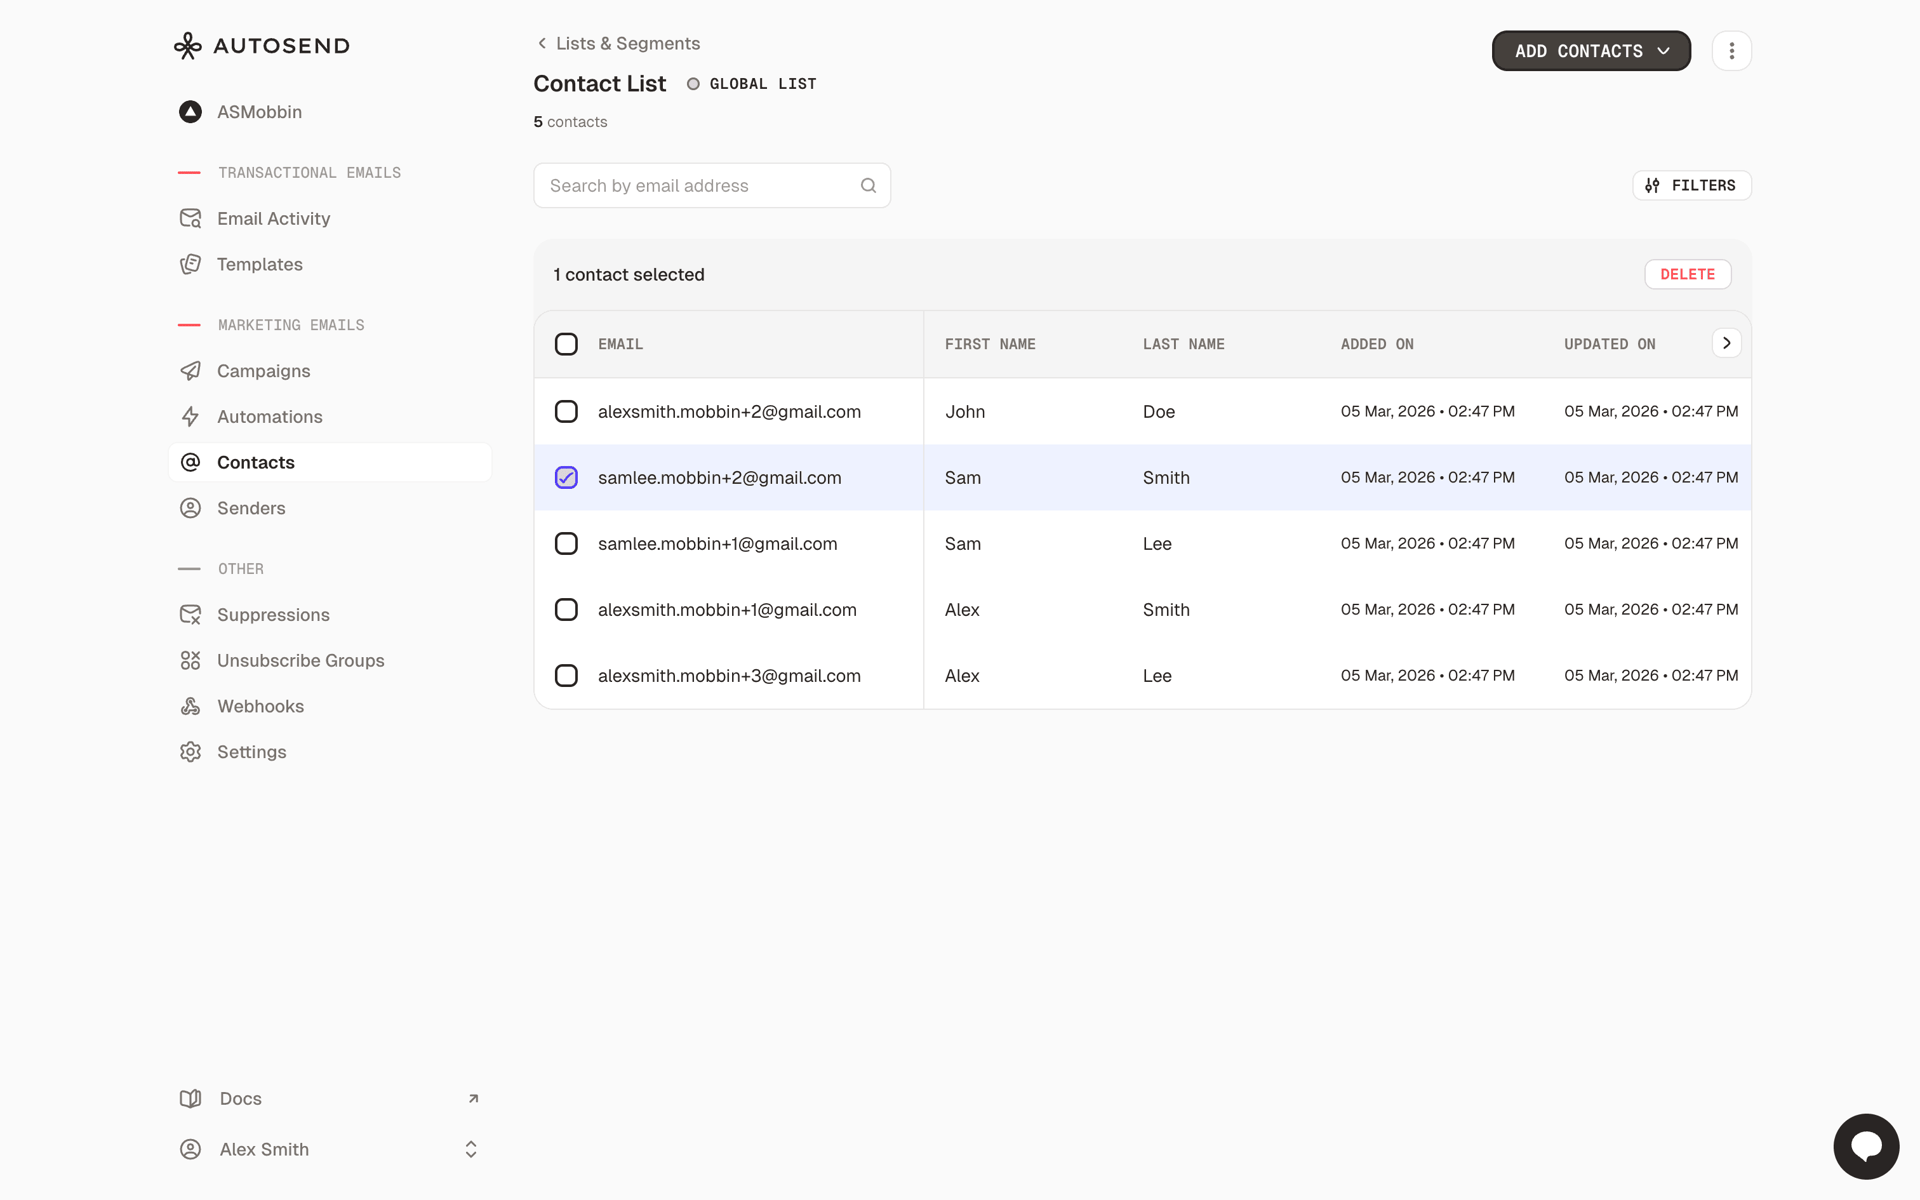The image size is (1920, 1200).
Task: Check the alexsmith.mobbin+2@gmail.com row checkbox
Action: pos(566,411)
